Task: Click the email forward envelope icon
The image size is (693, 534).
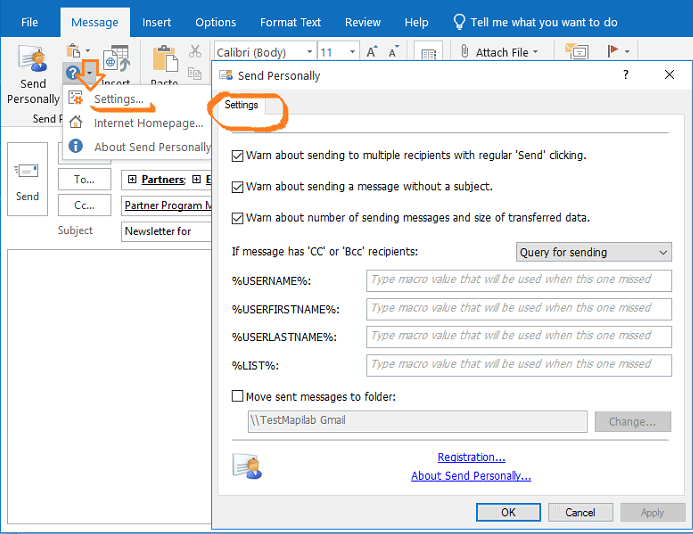Action: (x=576, y=51)
